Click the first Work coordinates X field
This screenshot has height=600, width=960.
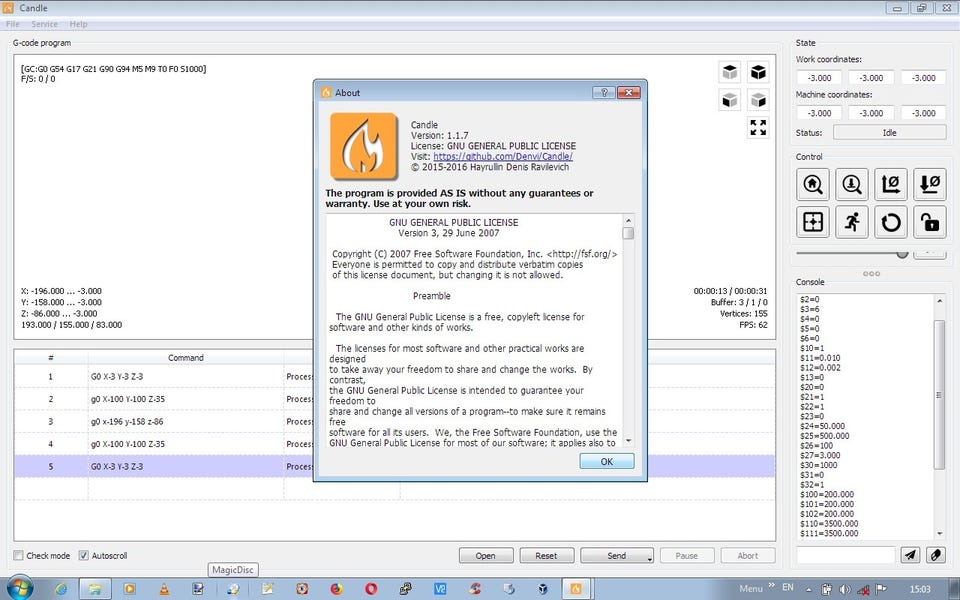coord(819,78)
